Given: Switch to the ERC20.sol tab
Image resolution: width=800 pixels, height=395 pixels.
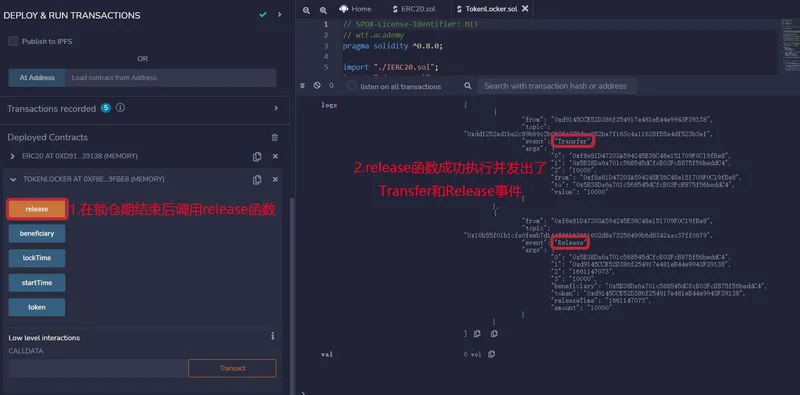Looking at the screenshot, I should pyautogui.click(x=414, y=9).
